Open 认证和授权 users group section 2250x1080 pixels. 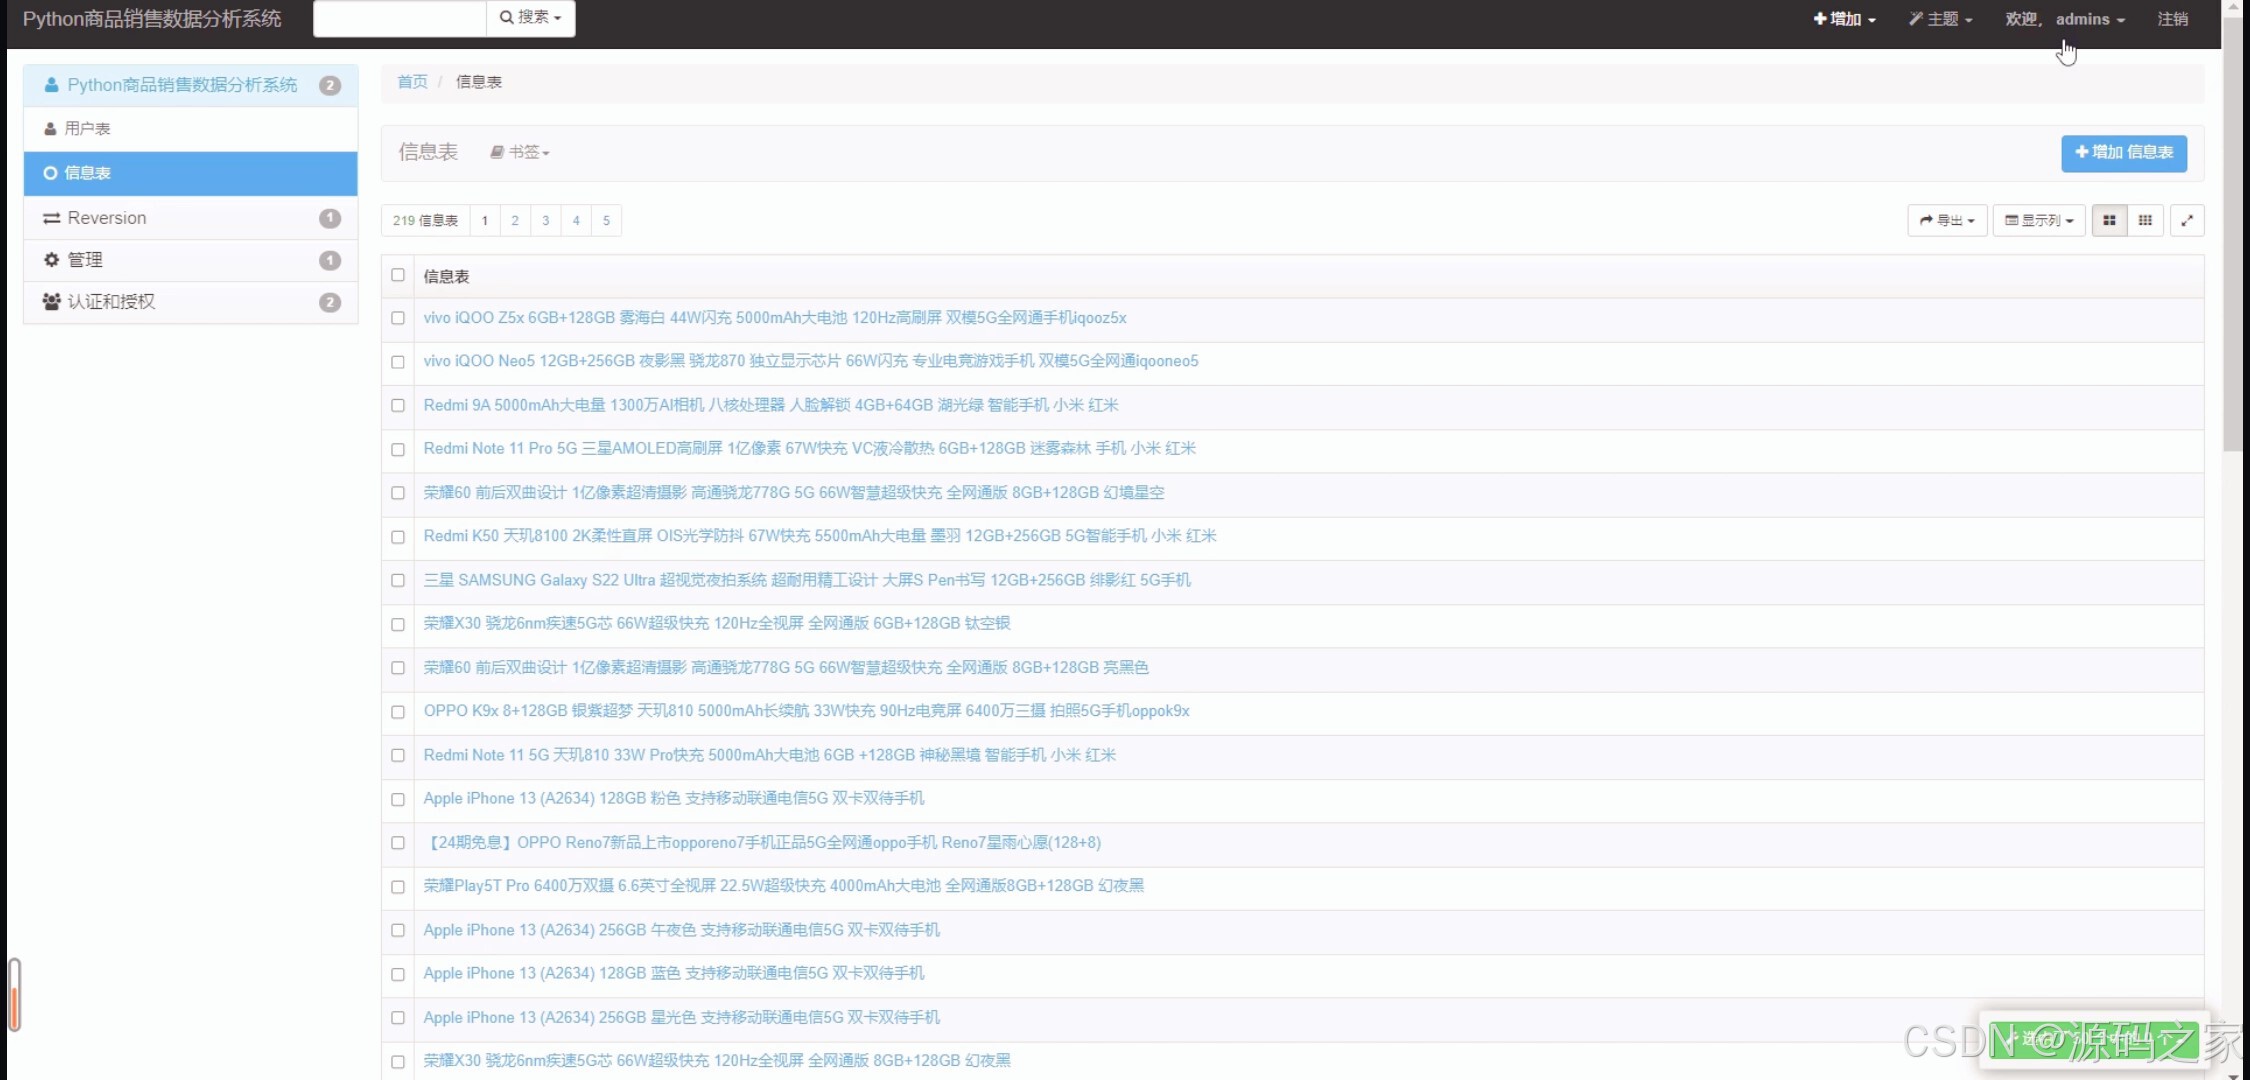(111, 302)
